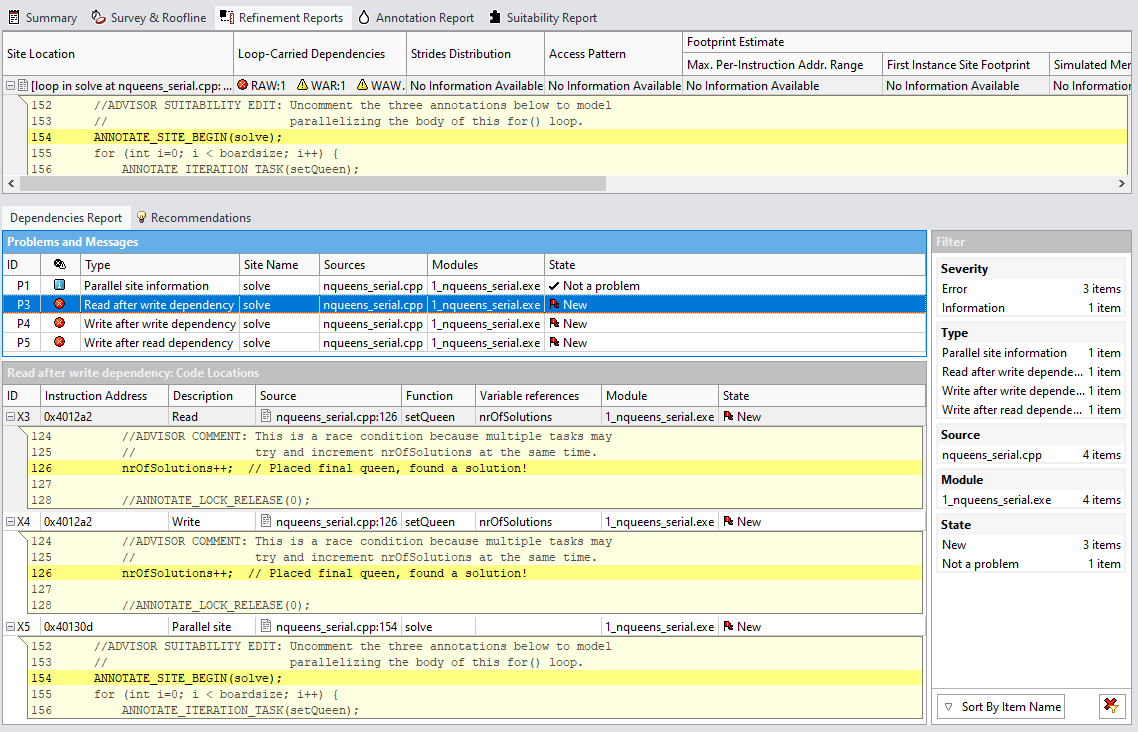The image size is (1138, 732).
Task: Open the Sort By Item Name dropdown
Action: [1001, 706]
